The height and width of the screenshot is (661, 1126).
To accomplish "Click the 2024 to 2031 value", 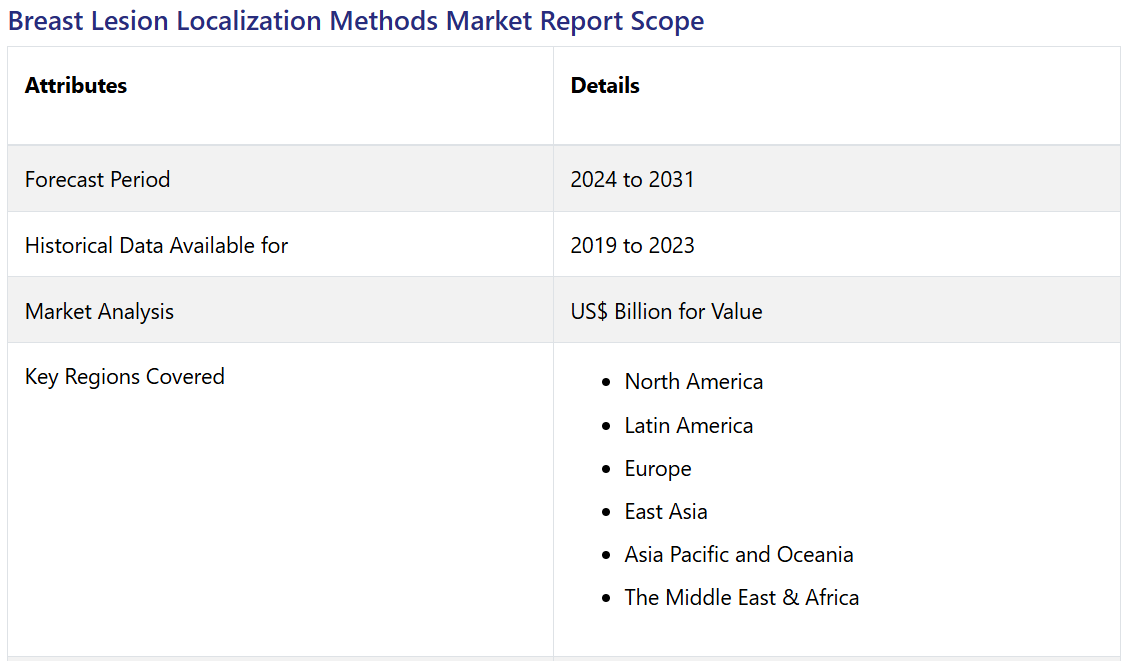I will [x=632, y=180].
